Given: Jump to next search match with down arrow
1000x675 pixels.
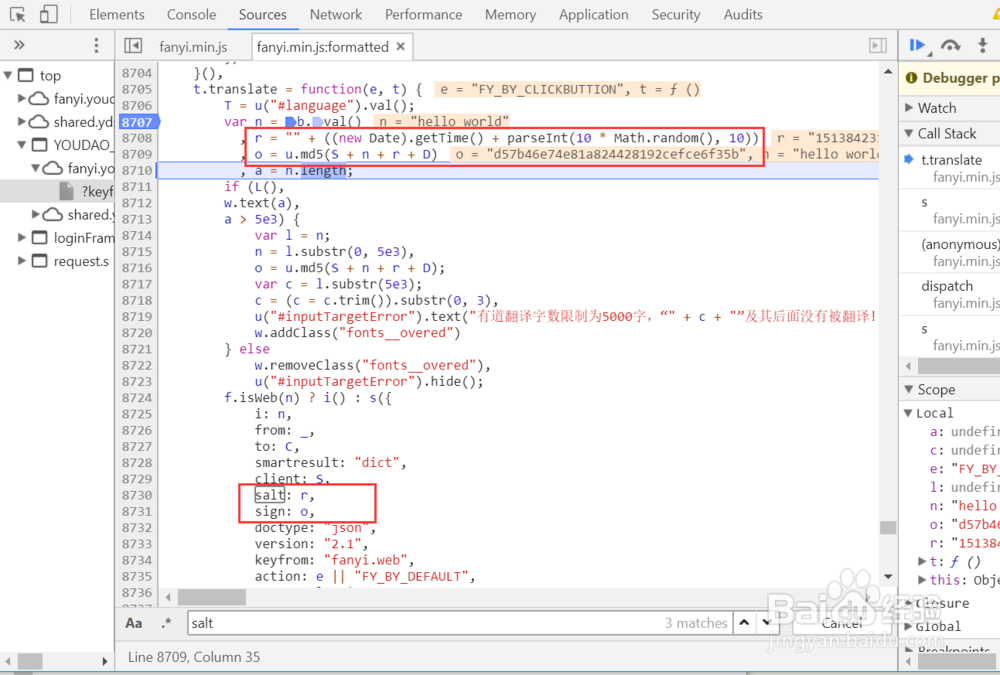Looking at the screenshot, I should point(765,622).
